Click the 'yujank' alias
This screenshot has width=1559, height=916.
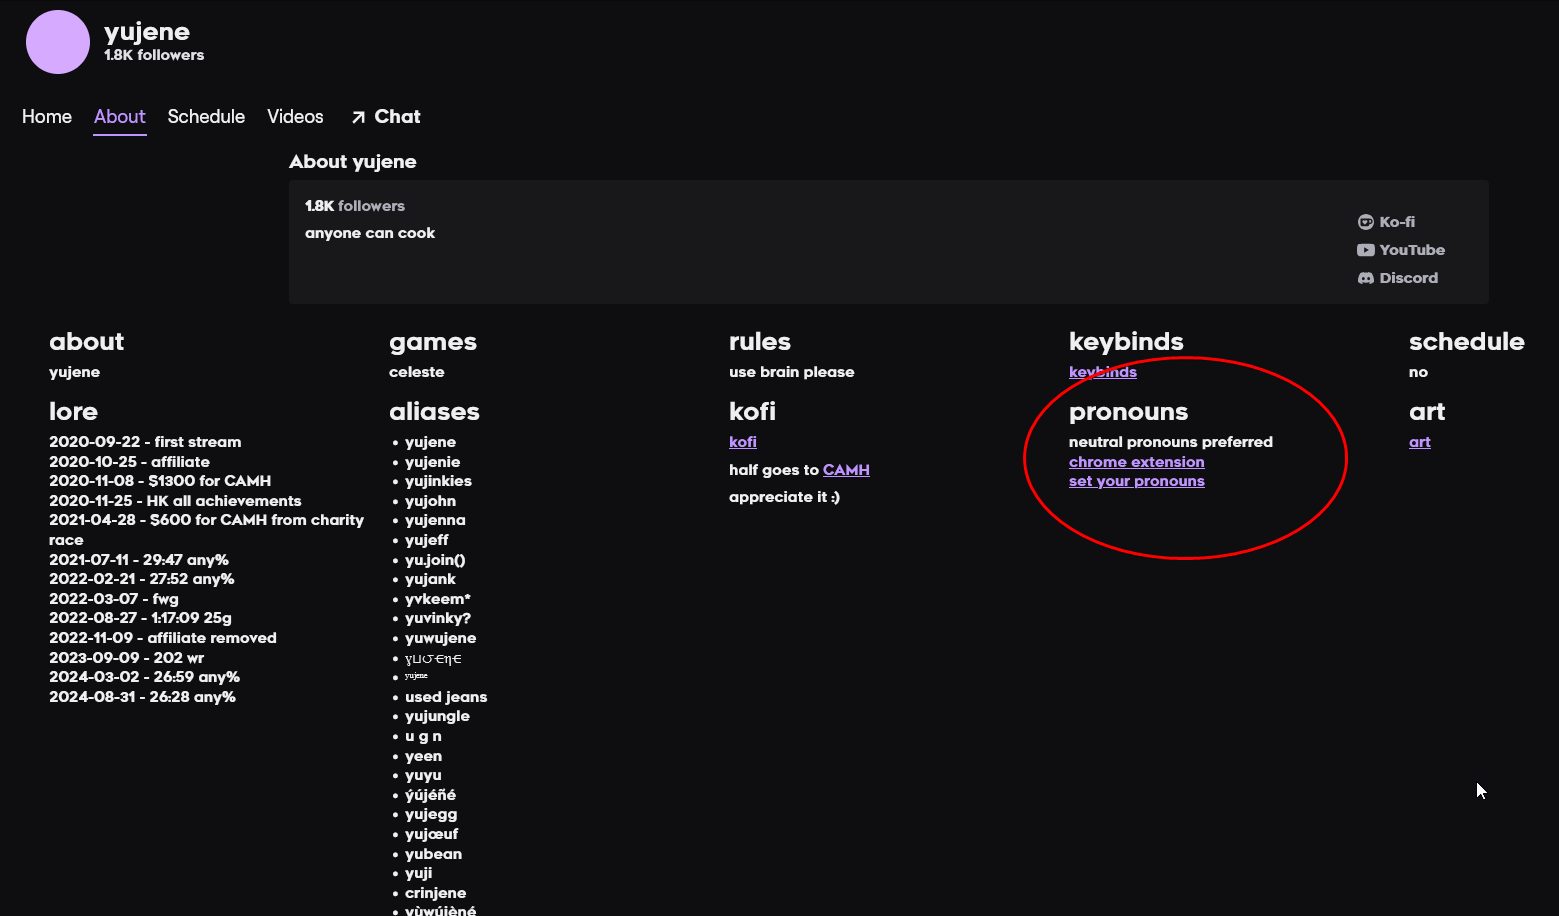(x=430, y=579)
